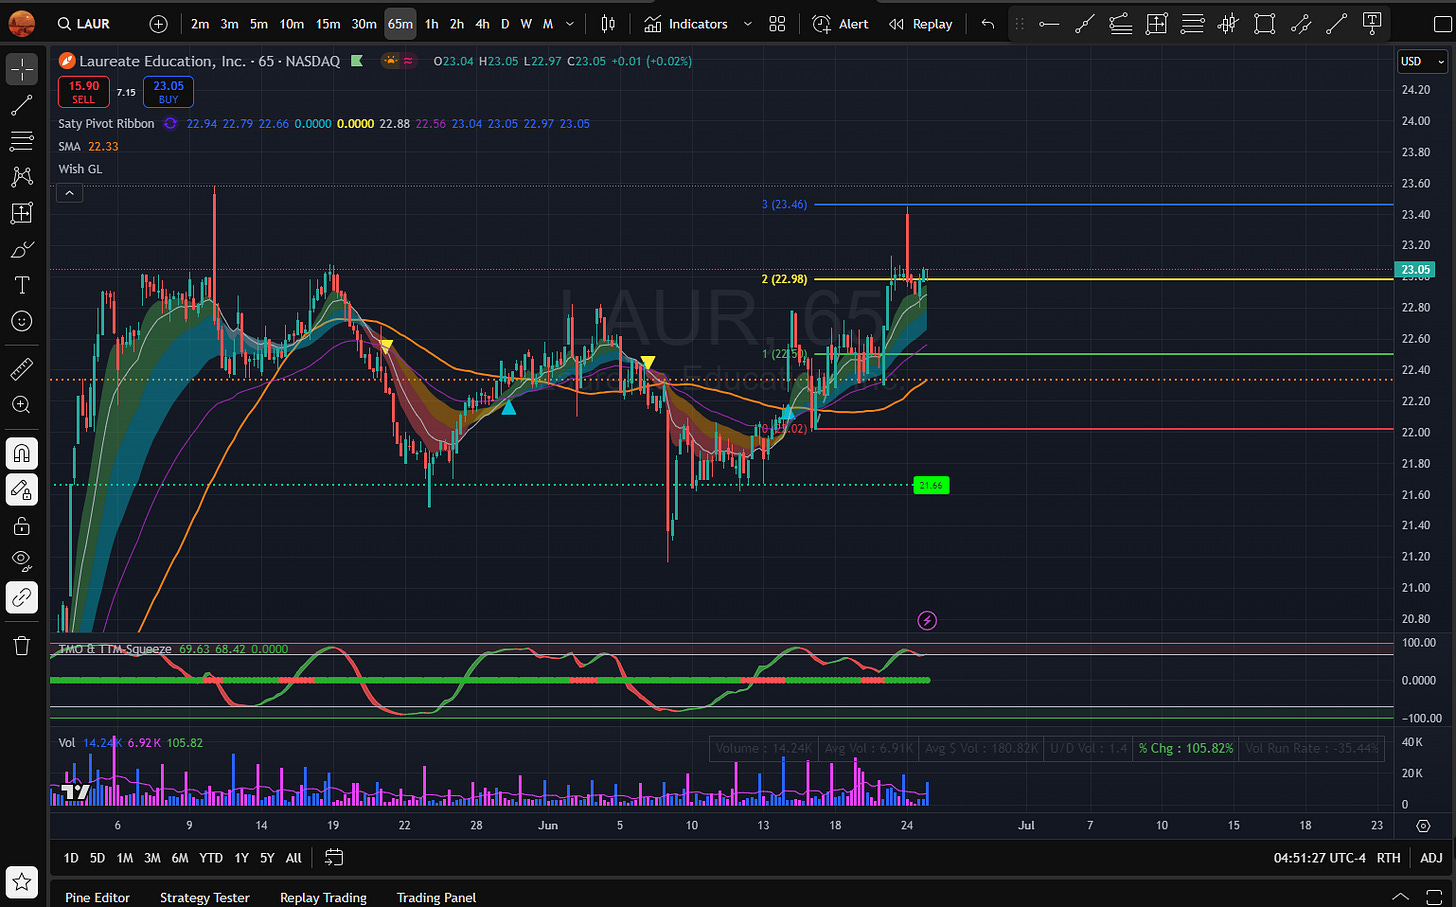This screenshot has width=1456, height=907.
Task: Expand the indicator favorites dropdown arrow
Action: 747,24
